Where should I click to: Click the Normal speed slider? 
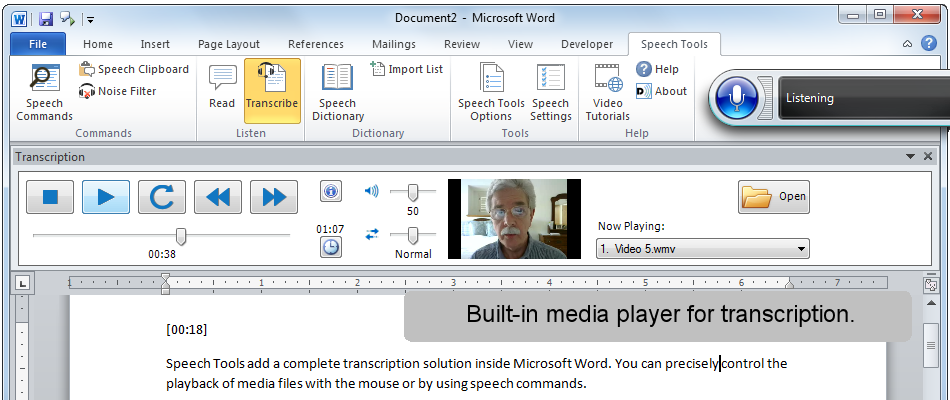pyautogui.click(x=413, y=235)
